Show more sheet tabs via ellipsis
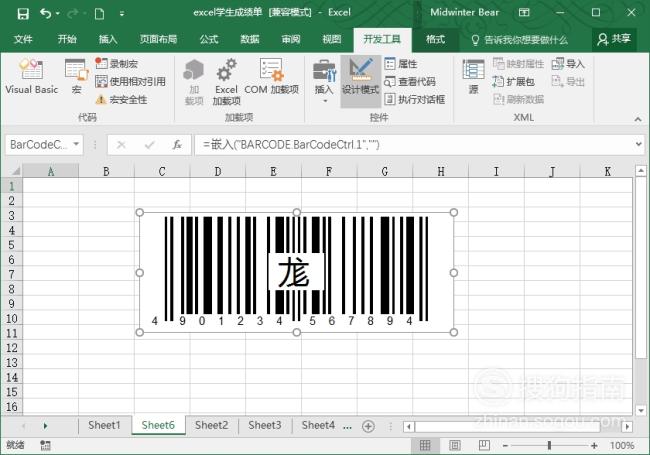 coord(347,426)
